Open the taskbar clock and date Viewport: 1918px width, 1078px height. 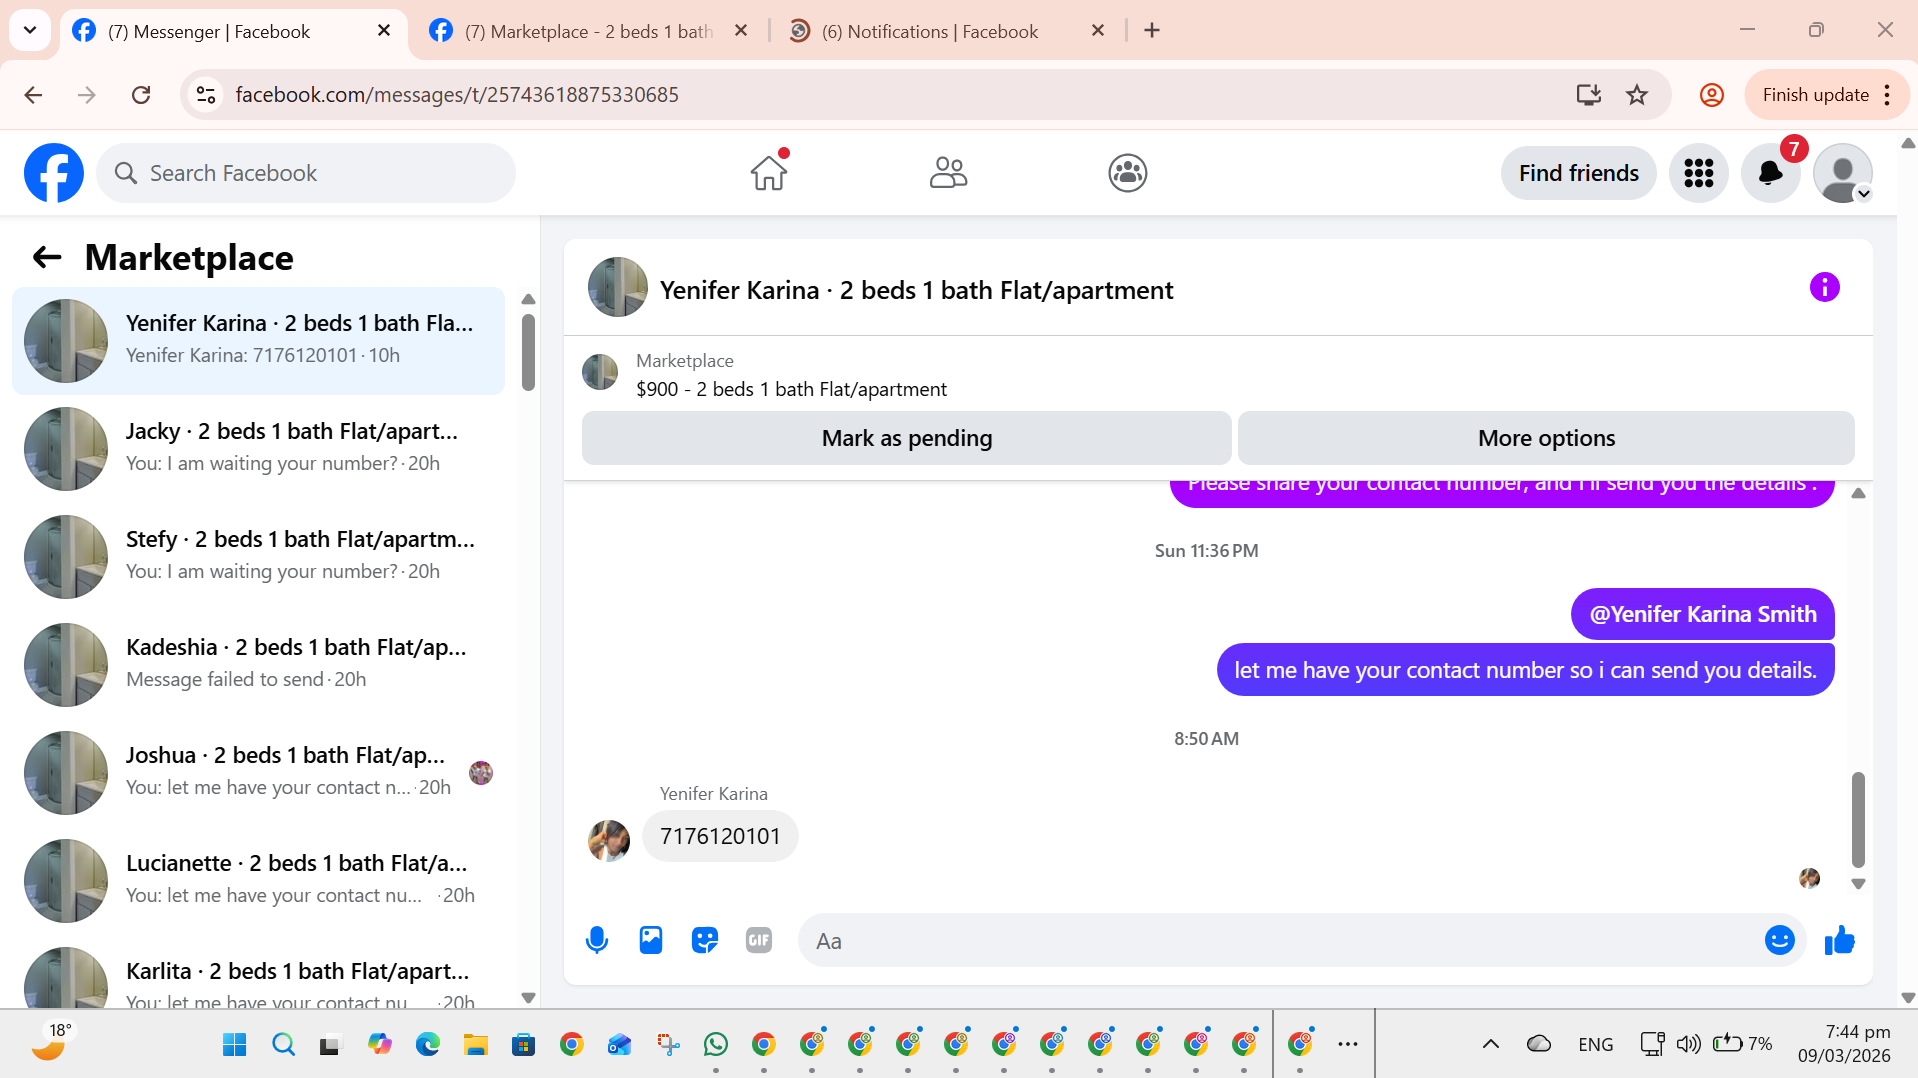click(x=1843, y=1043)
